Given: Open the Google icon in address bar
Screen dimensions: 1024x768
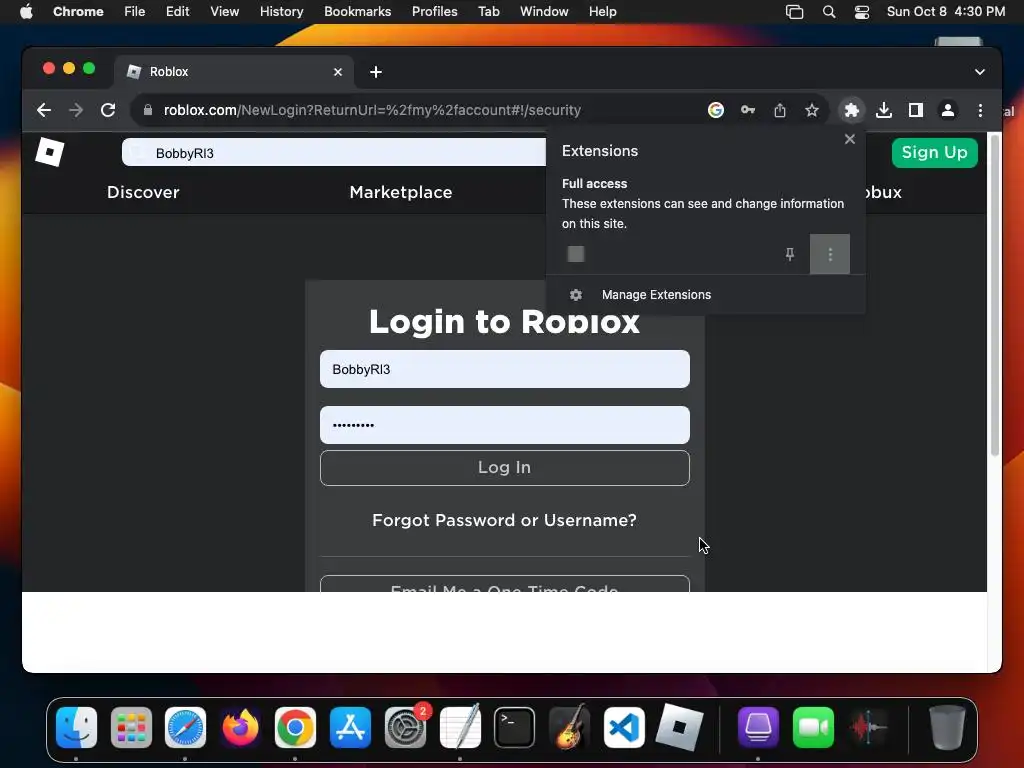Looking at the screenshot, I should click(716, 110).
